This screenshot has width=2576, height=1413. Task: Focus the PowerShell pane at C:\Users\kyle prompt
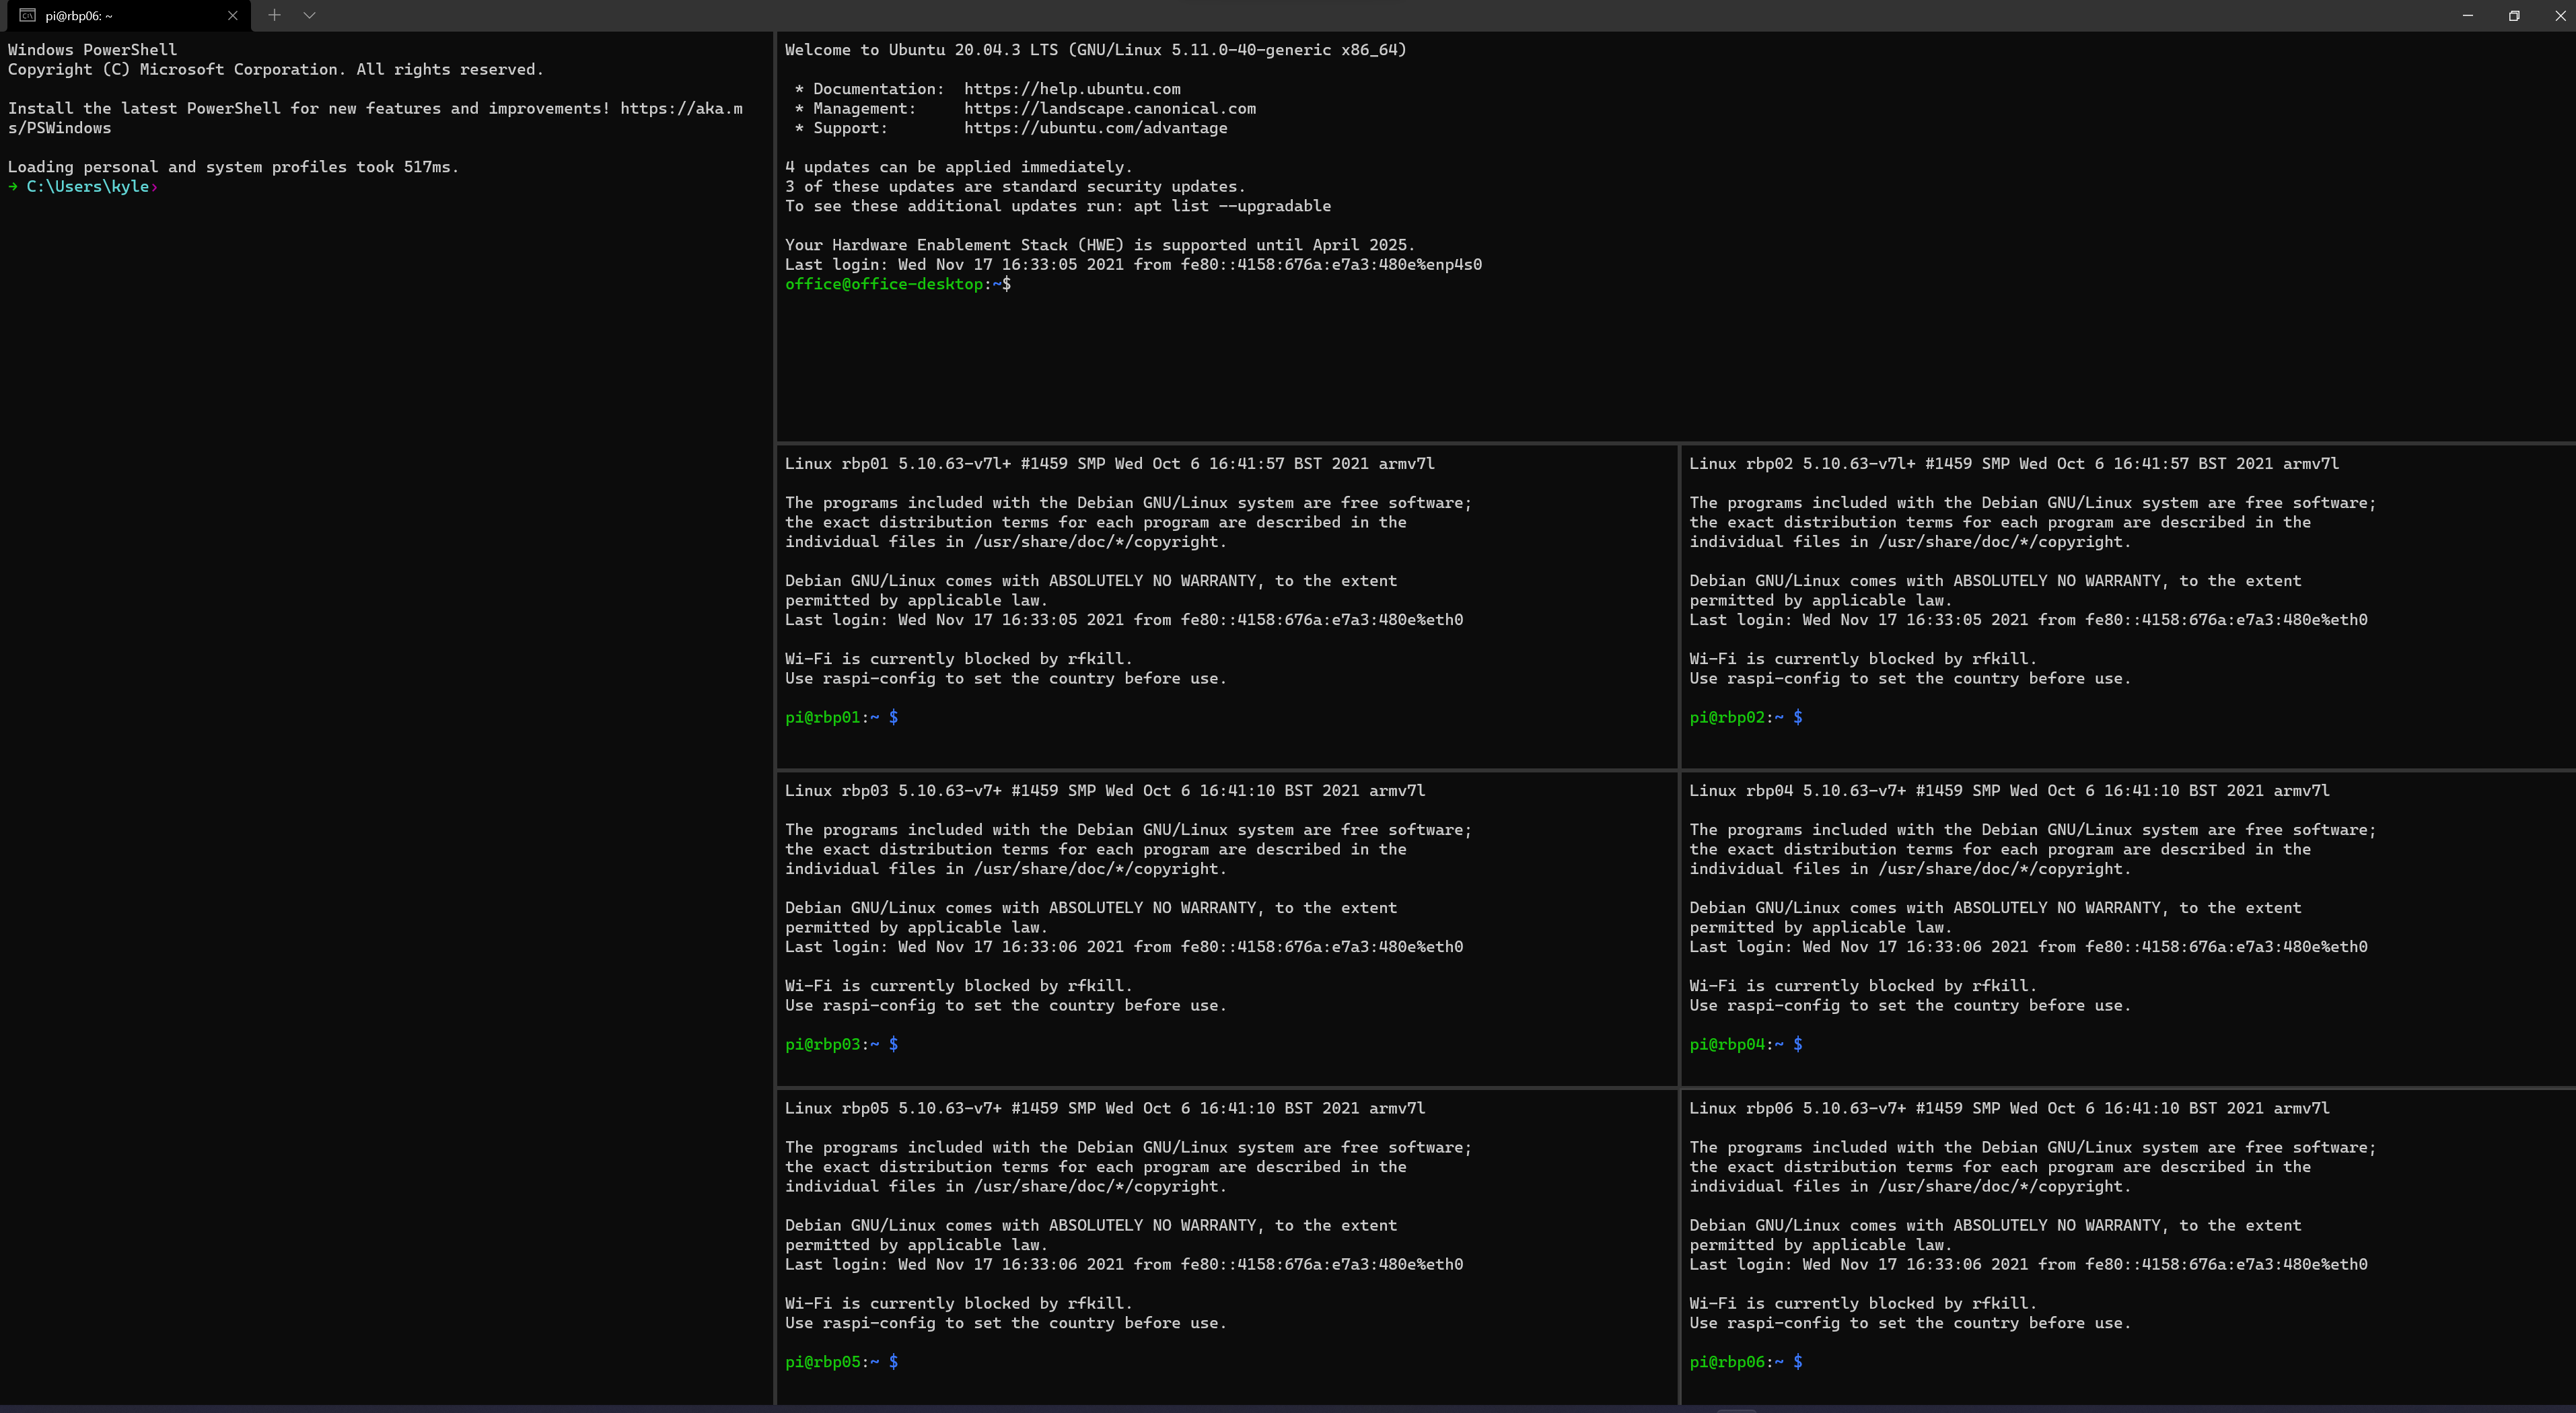84,187
